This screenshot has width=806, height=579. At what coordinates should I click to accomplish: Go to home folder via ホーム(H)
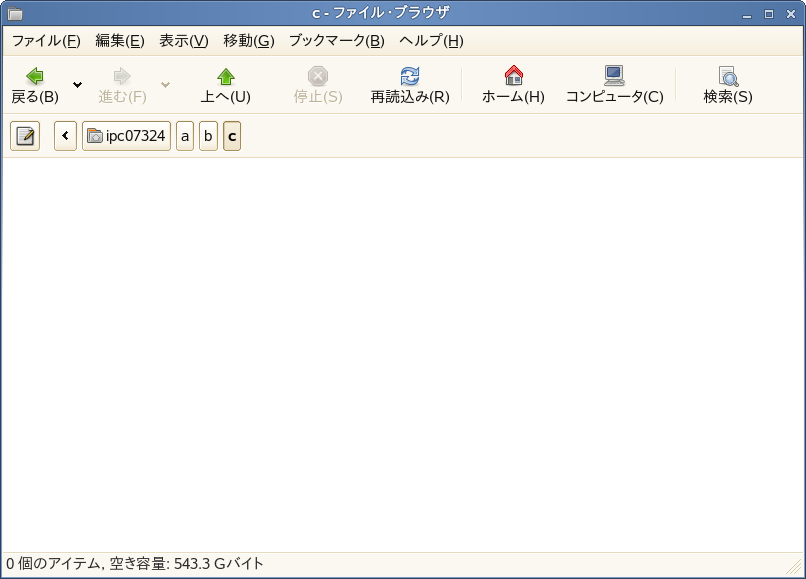coord(513,85)
